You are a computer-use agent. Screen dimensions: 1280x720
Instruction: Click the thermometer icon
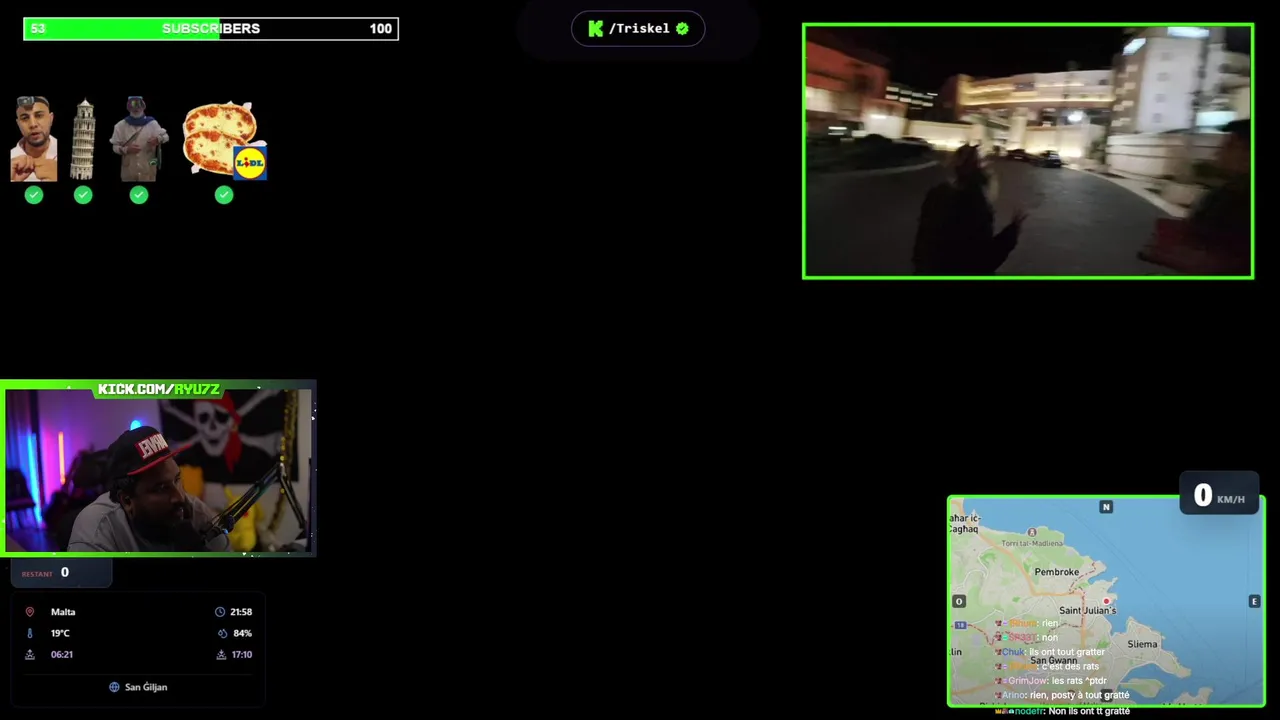click(x=29, y=633)
